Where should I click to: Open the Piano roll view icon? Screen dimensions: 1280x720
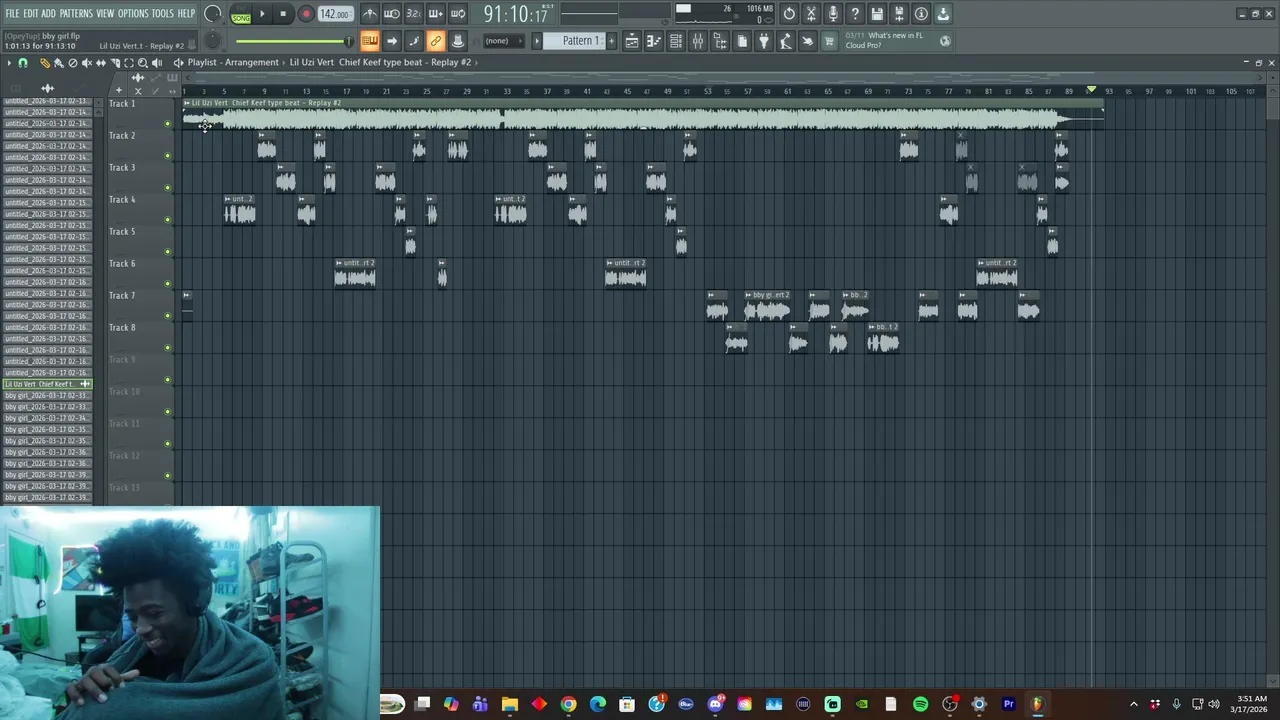coord(654,41)
